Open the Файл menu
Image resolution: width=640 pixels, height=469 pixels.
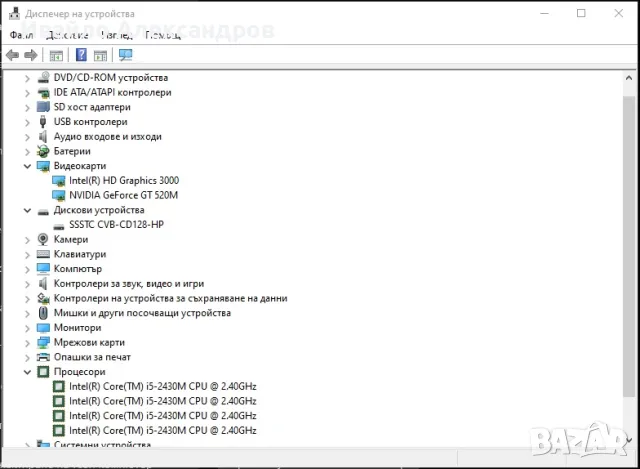[20, 35]
